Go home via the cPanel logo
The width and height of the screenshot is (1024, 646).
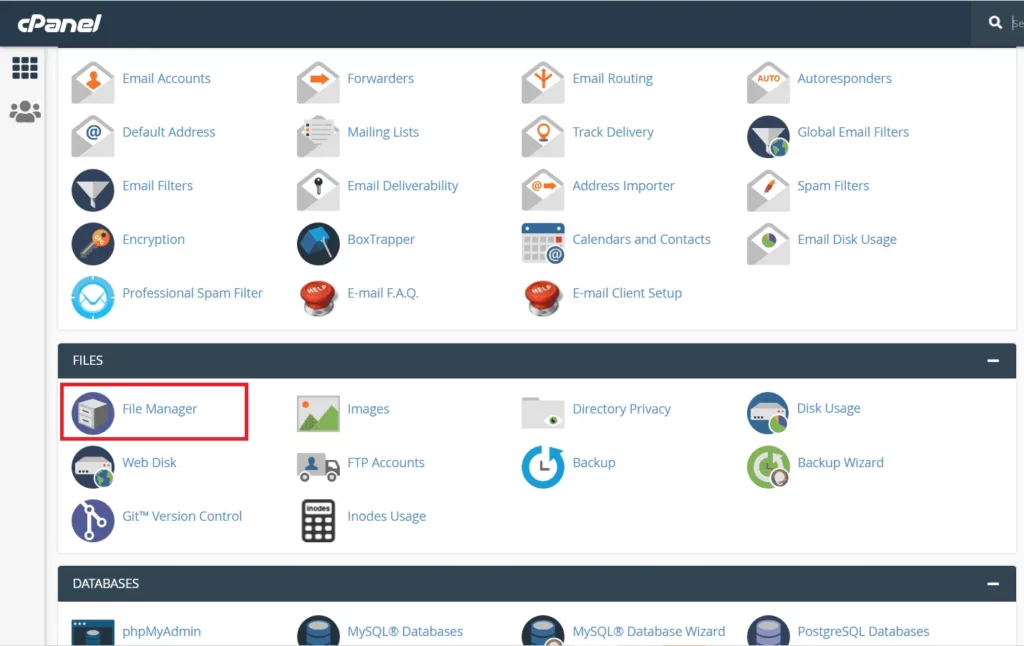pos(59,24)
